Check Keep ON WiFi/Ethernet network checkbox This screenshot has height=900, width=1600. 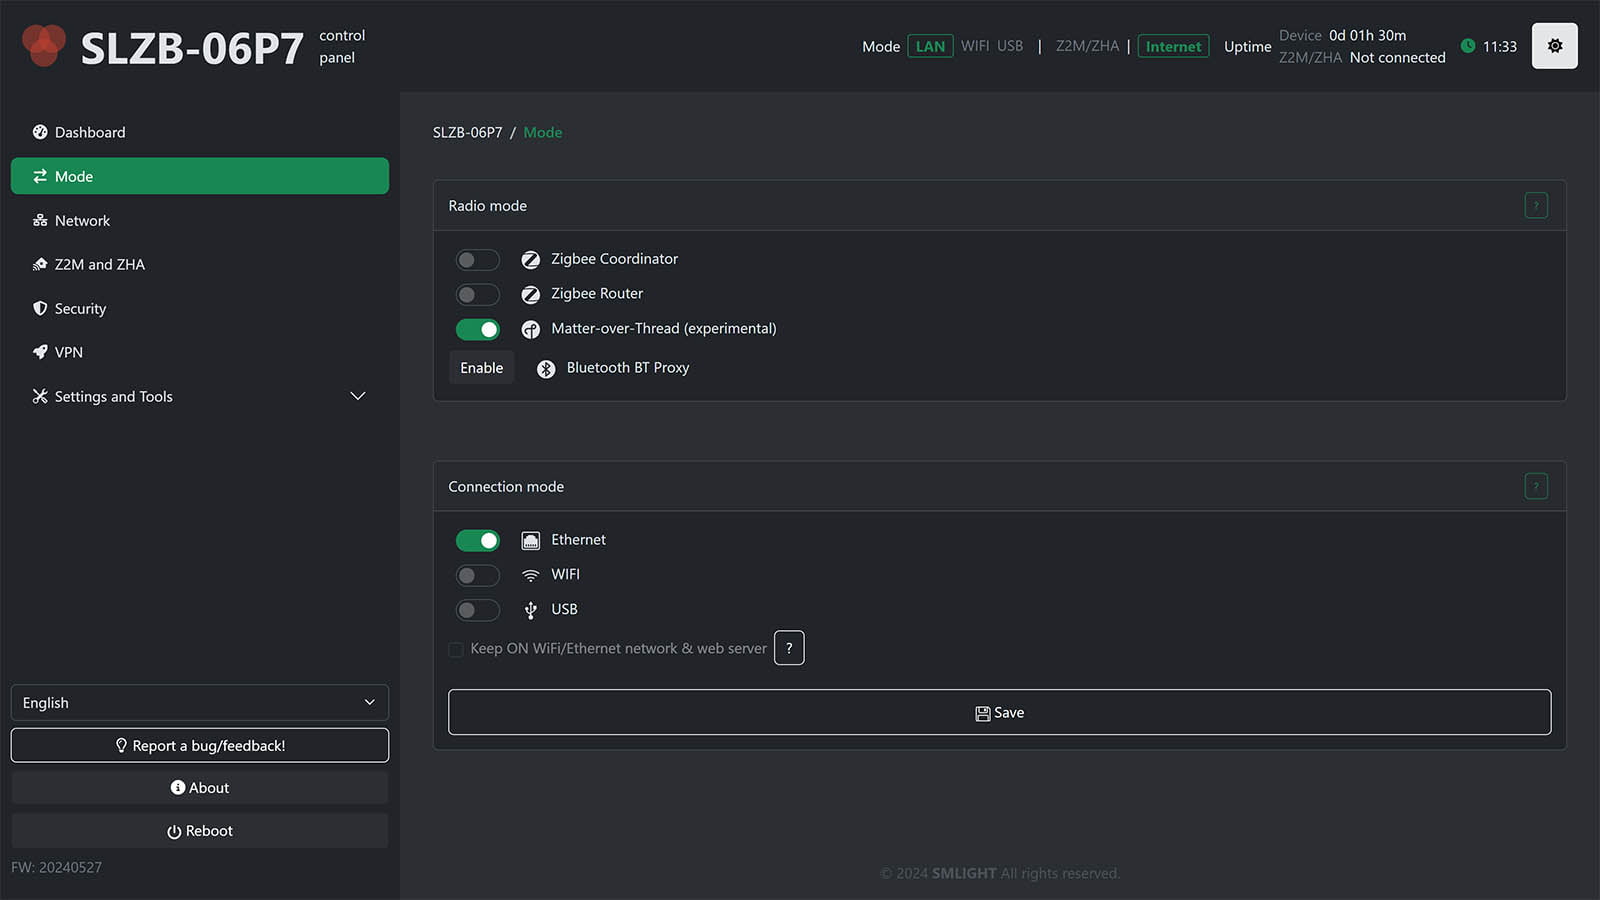456,649
